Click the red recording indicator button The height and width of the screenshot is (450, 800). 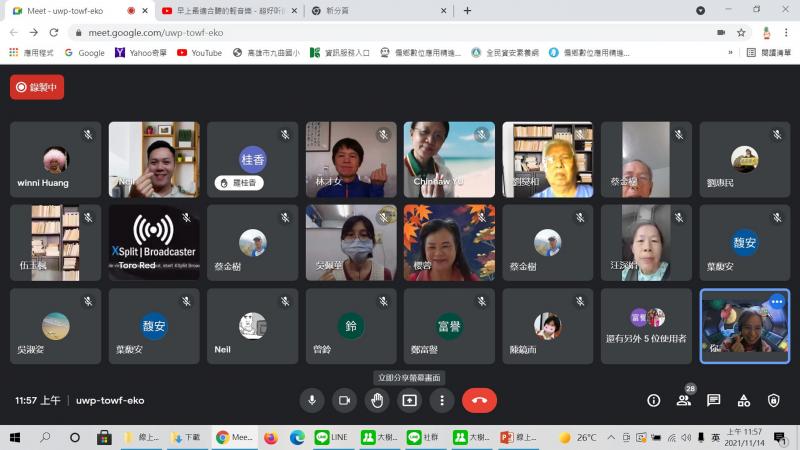37,87
